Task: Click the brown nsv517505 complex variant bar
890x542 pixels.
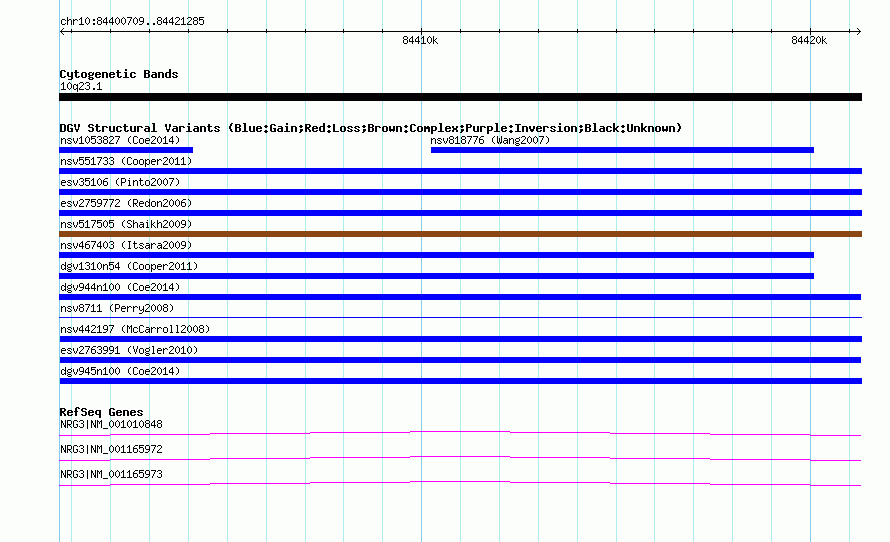Action: tap(460, 234)
